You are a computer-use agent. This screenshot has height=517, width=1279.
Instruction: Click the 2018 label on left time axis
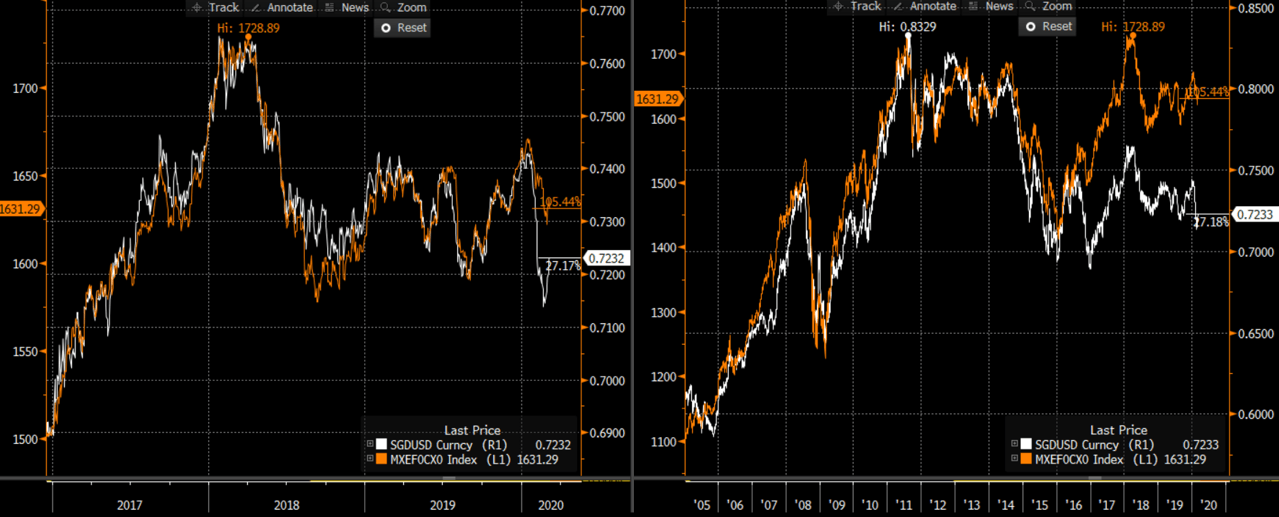[287, 507]
